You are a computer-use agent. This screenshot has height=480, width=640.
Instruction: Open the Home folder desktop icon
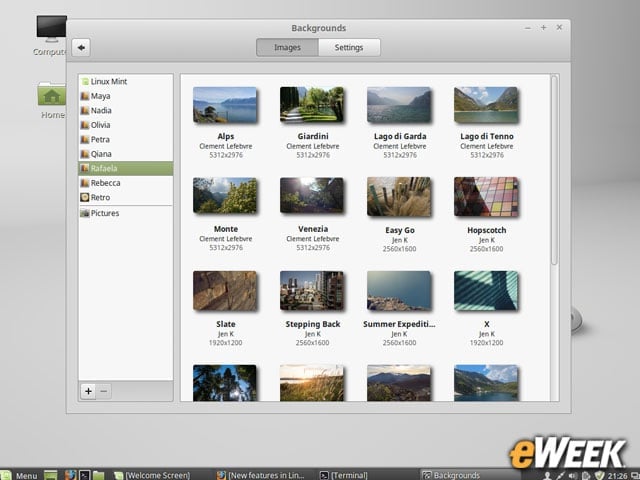(52, 100)
